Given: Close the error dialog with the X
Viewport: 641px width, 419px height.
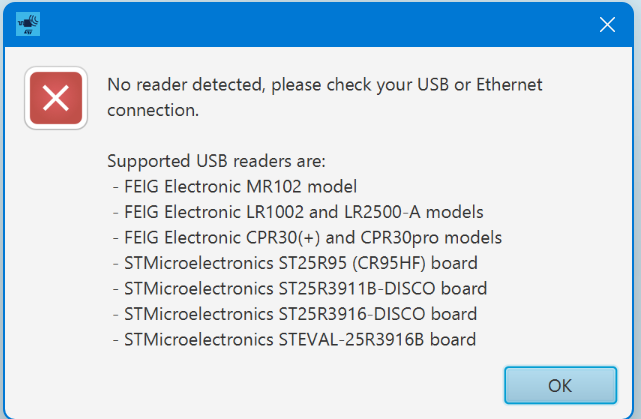Looking at the screenshot, I should click(x=607, y=25).
